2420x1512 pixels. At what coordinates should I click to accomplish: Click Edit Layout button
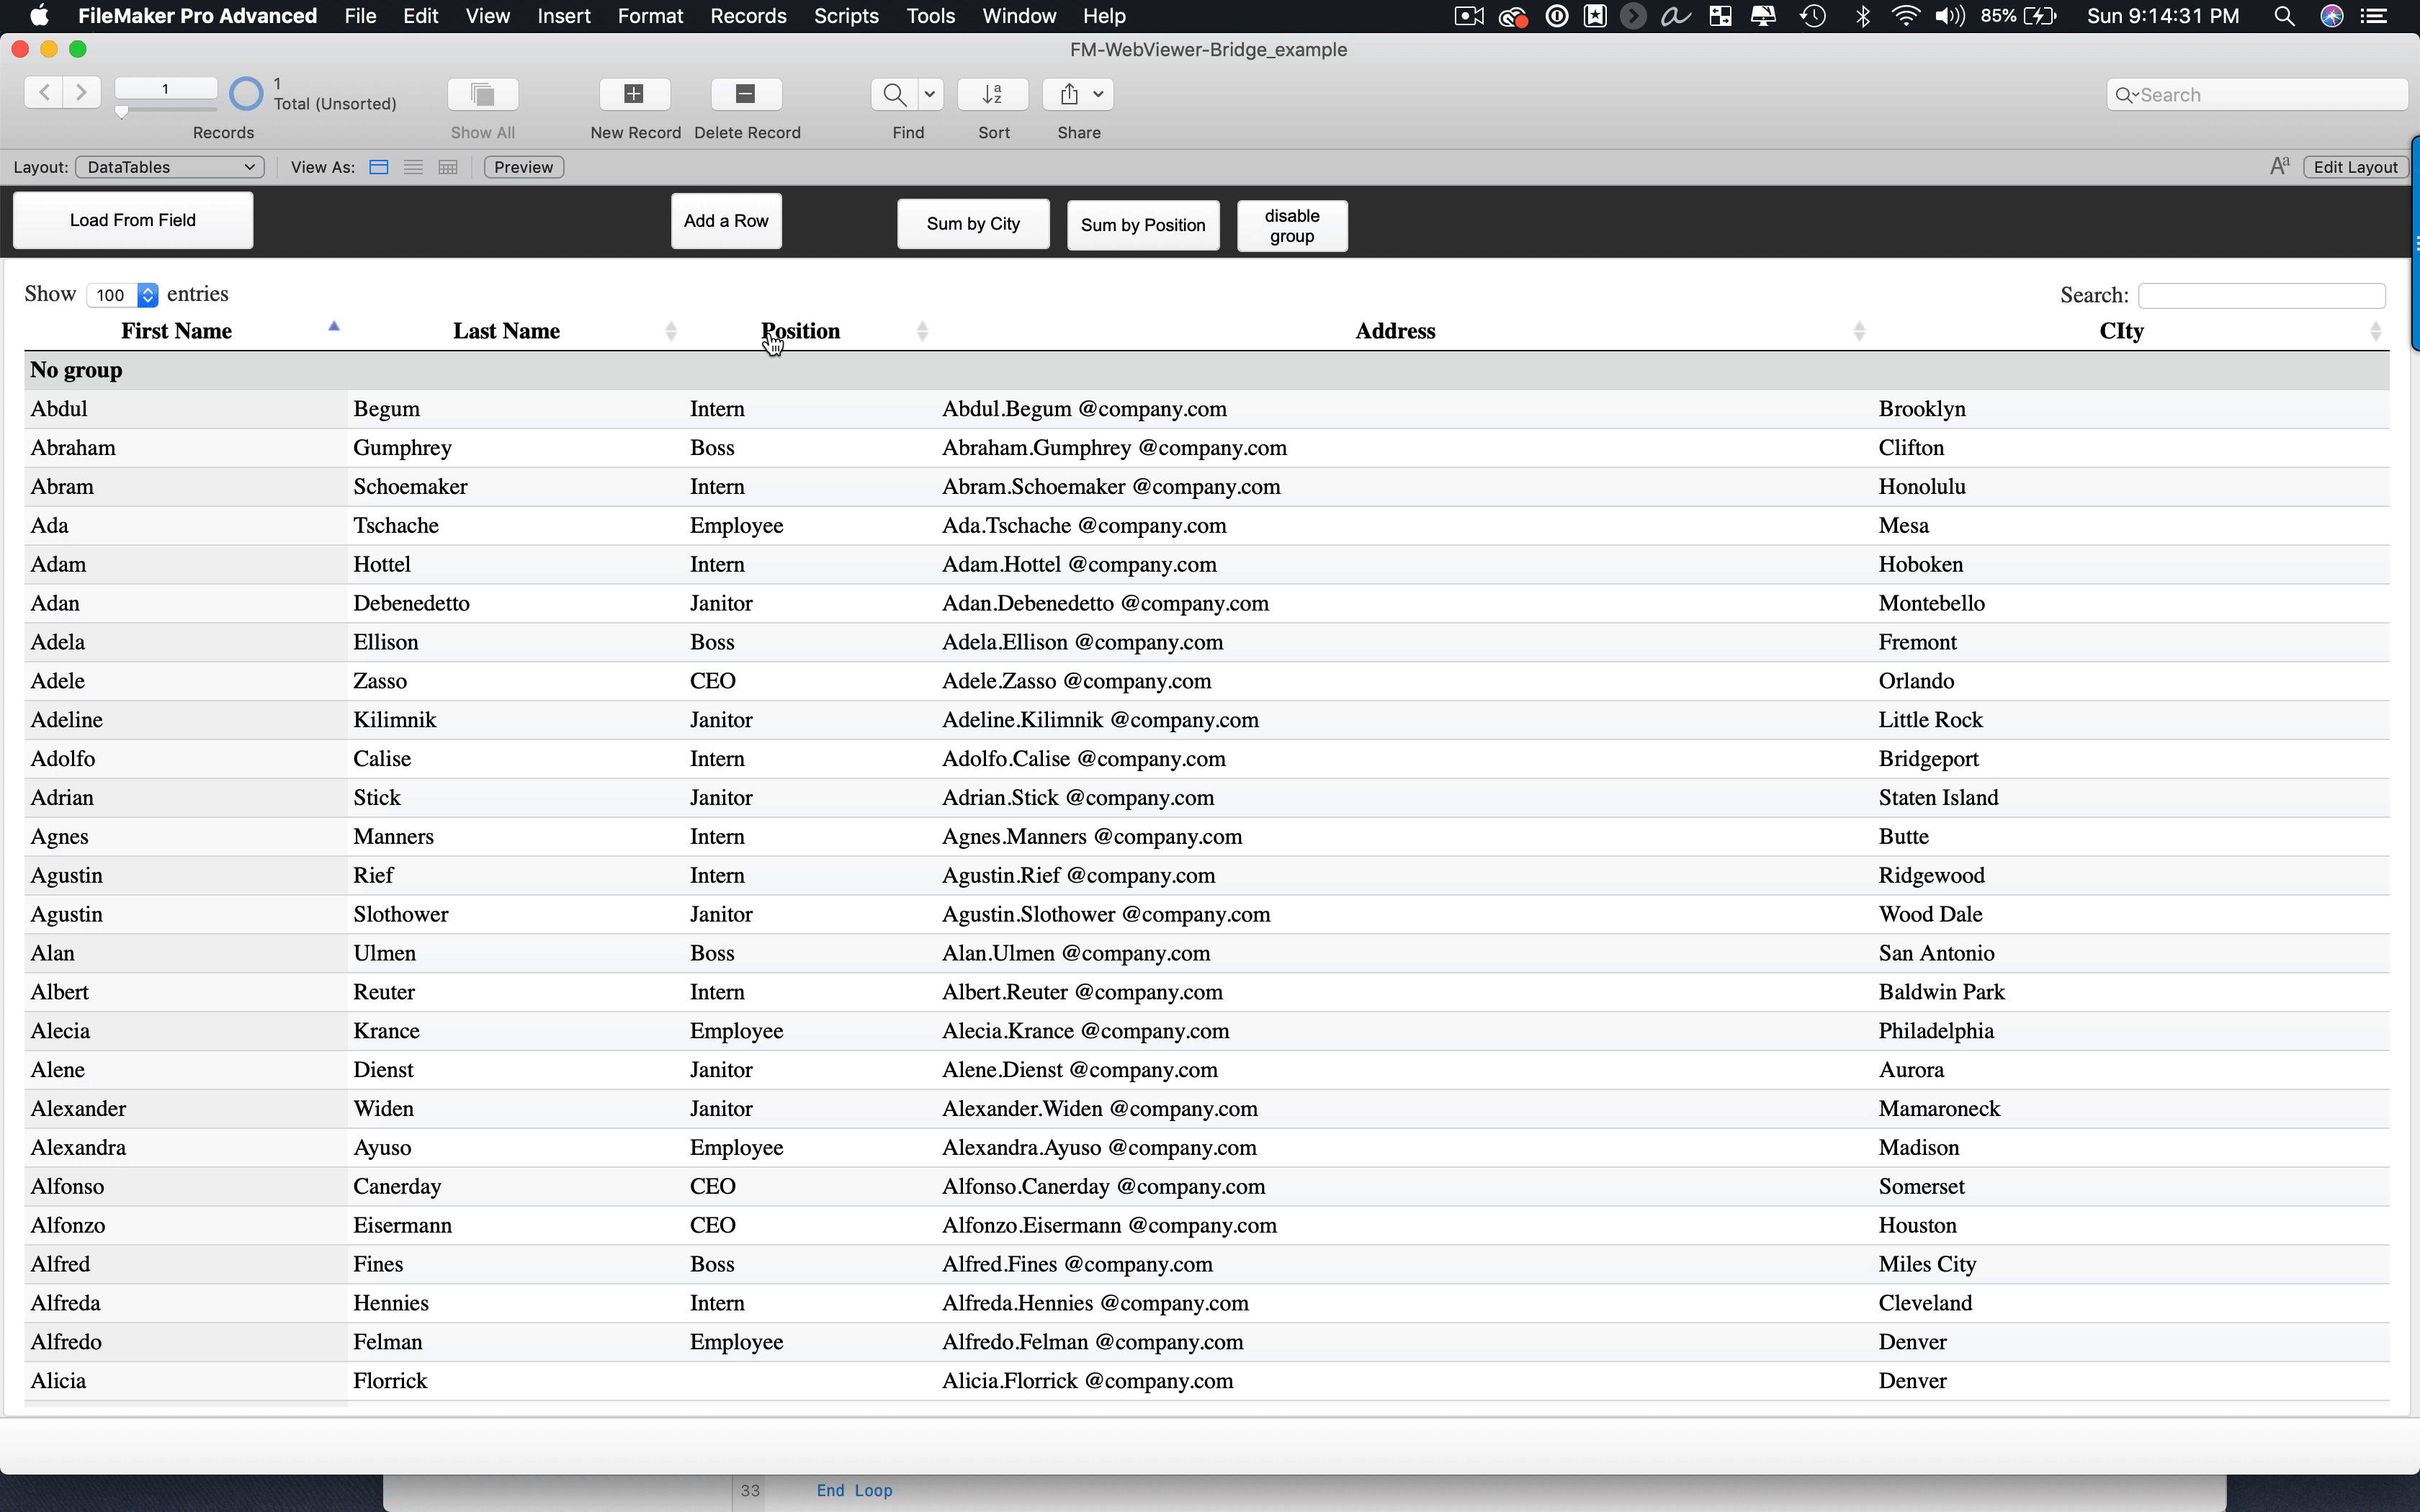click(x=2355, y=167)
